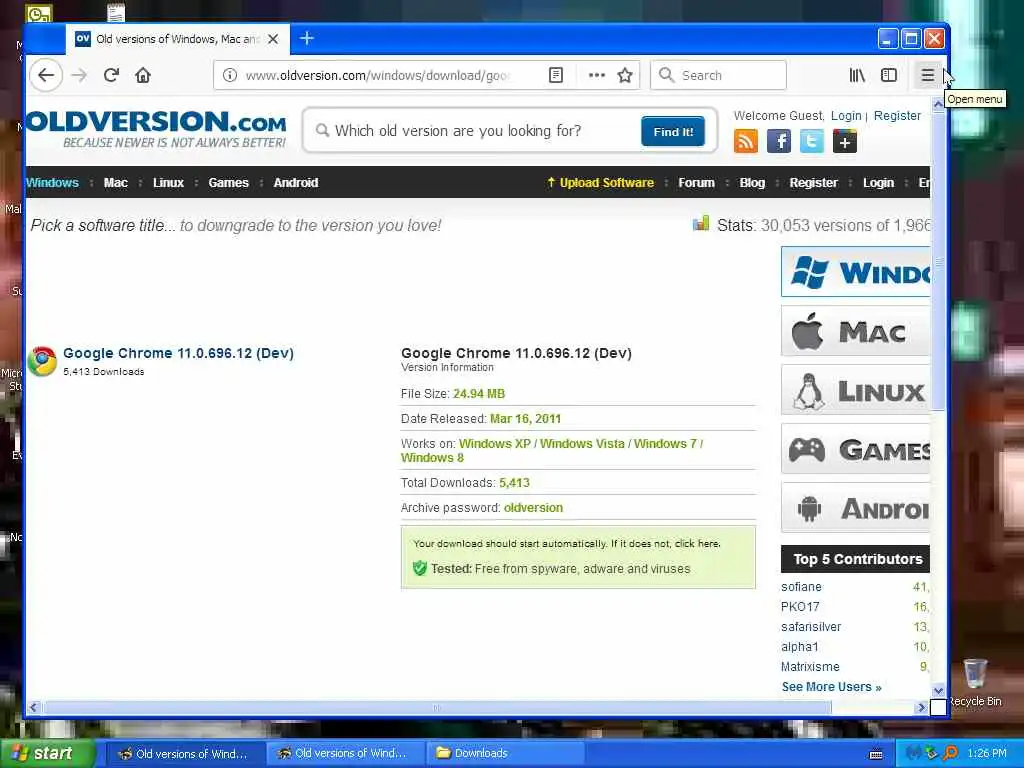Viewport: 1024px width, 768px height.
Task: Bookmark this page with the star
Action: click(x=625, y=75)
